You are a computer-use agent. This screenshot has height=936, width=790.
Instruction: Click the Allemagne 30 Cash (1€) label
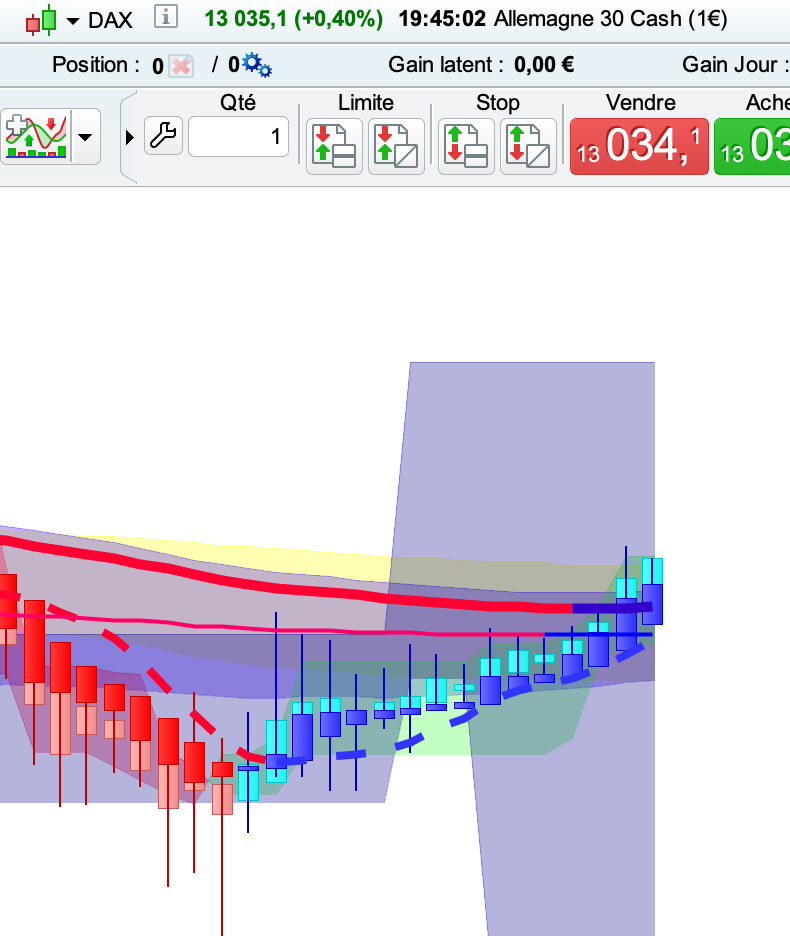[x=610, y=19]
